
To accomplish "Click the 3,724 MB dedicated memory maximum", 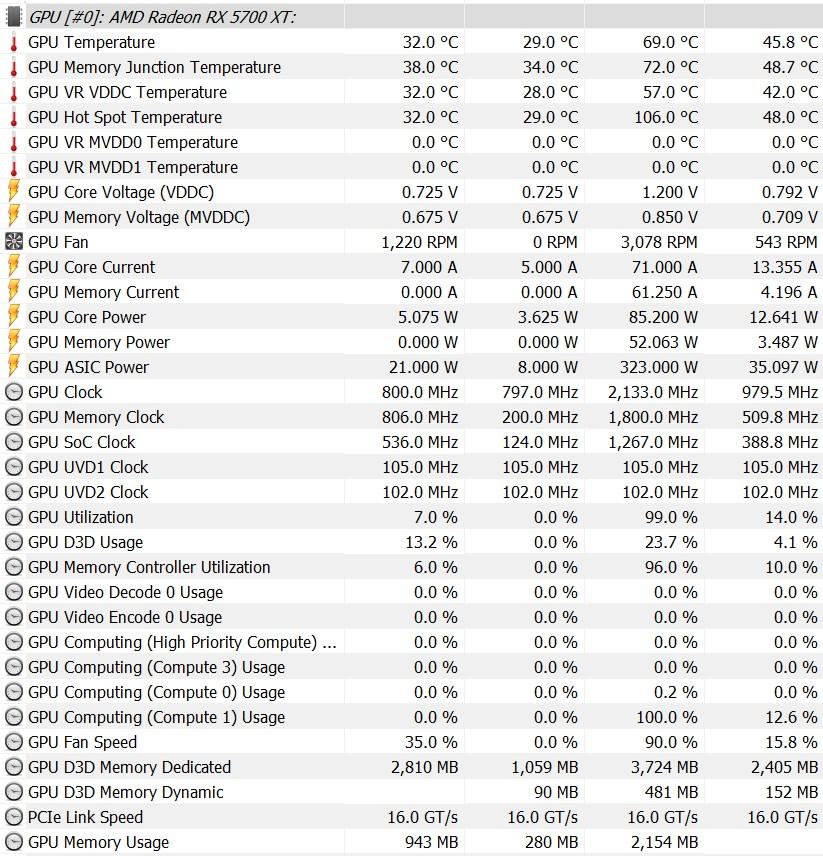I will point(664,768).
